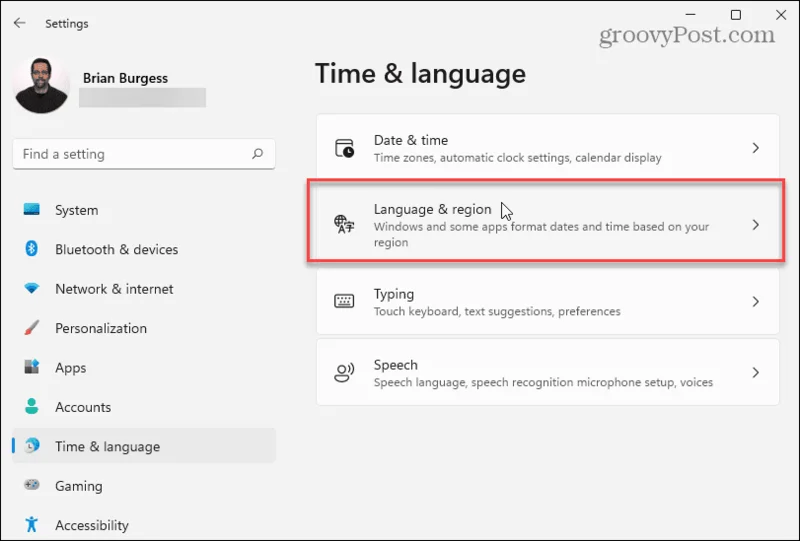Click the Brian Burgess account name

(125, 78)
